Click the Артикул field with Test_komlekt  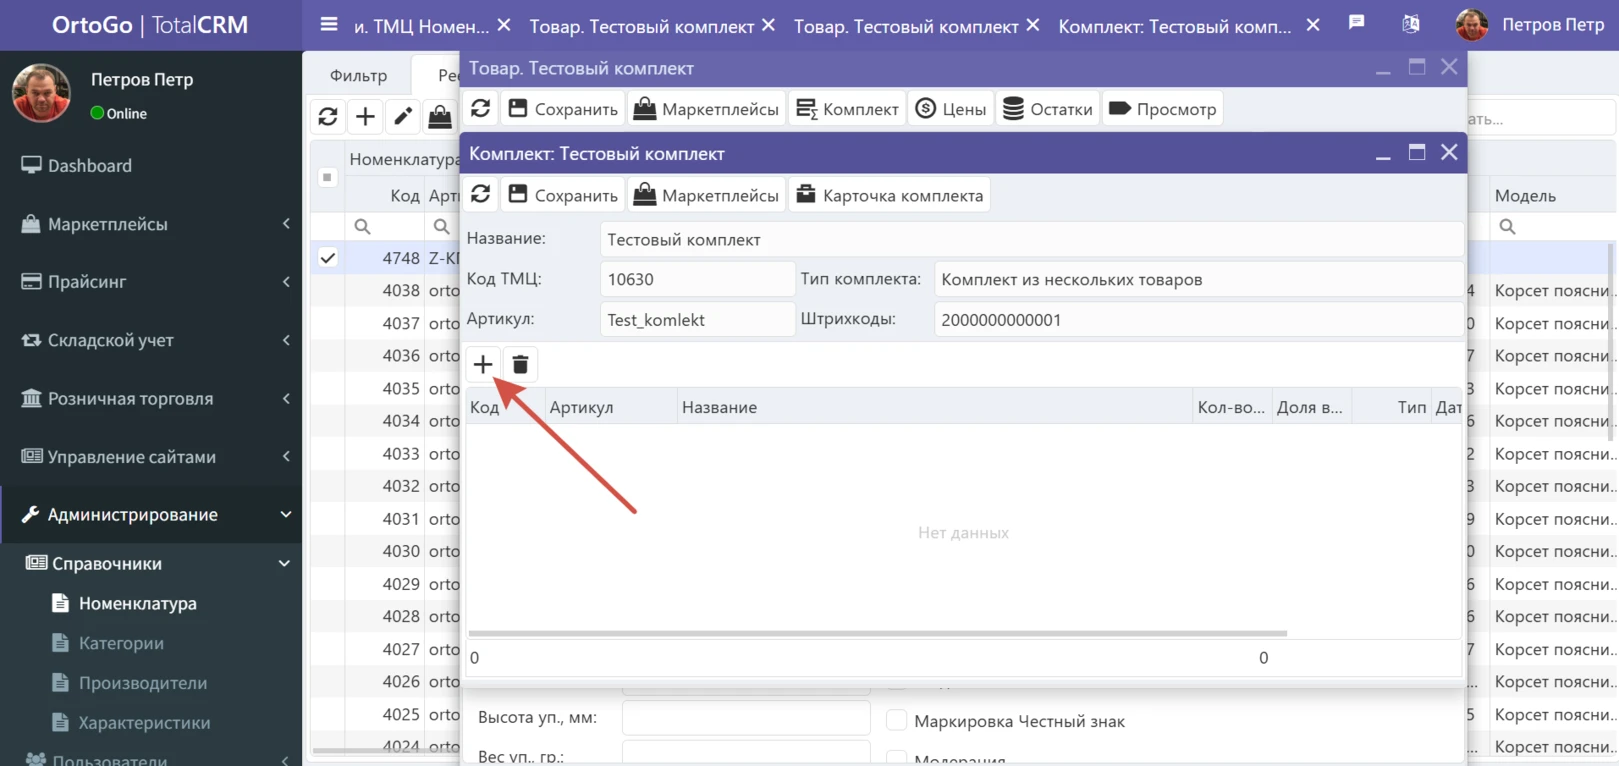click(x=696, y=320)
